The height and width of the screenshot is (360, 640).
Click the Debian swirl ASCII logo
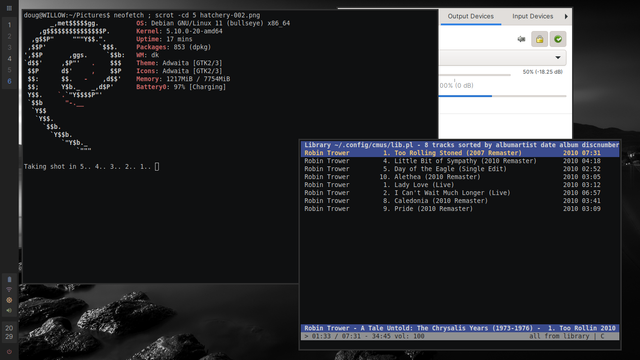click(74, 87)
